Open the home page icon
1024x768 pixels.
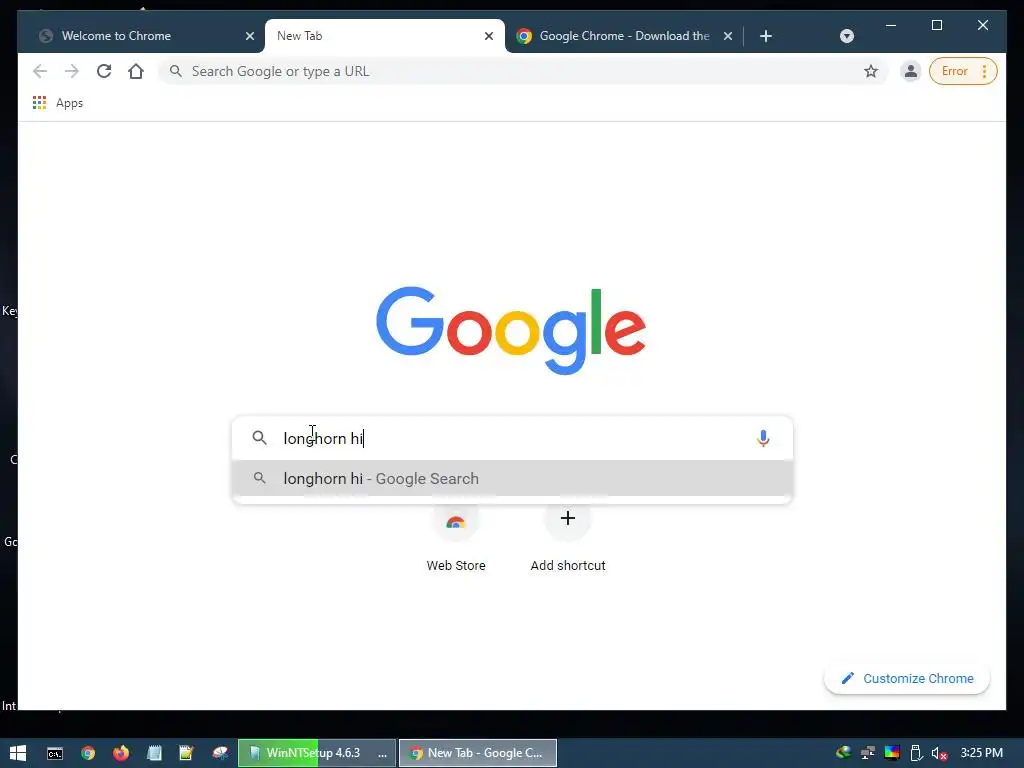pos(136,71)
